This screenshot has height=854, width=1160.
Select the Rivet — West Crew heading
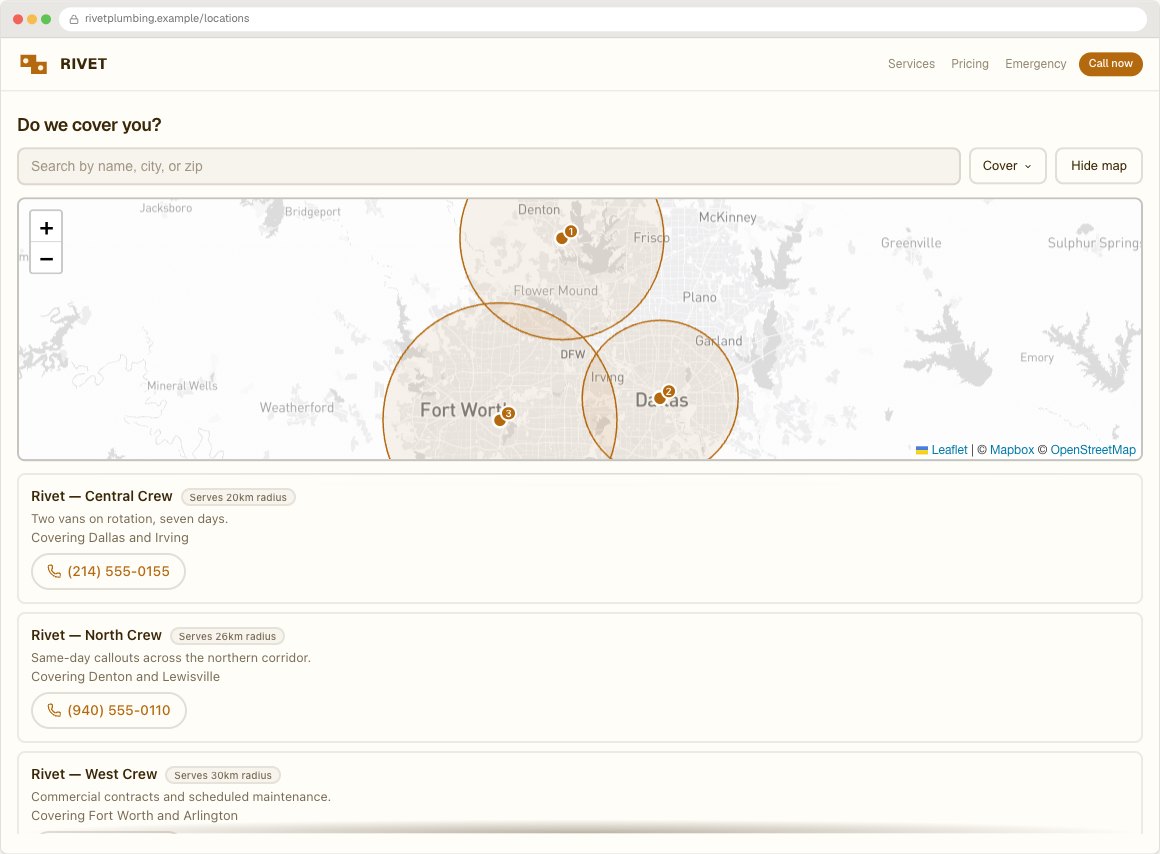tap(94, 775)
